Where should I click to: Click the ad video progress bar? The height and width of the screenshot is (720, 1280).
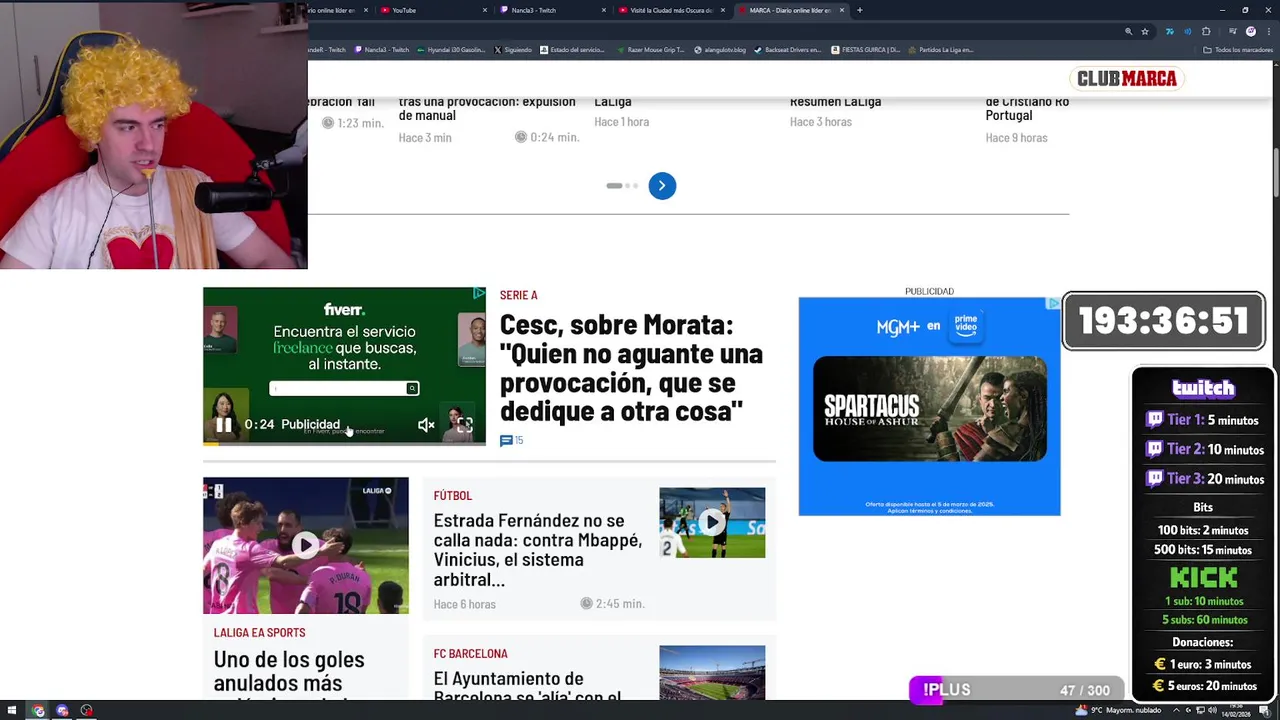tap(344, 442)
